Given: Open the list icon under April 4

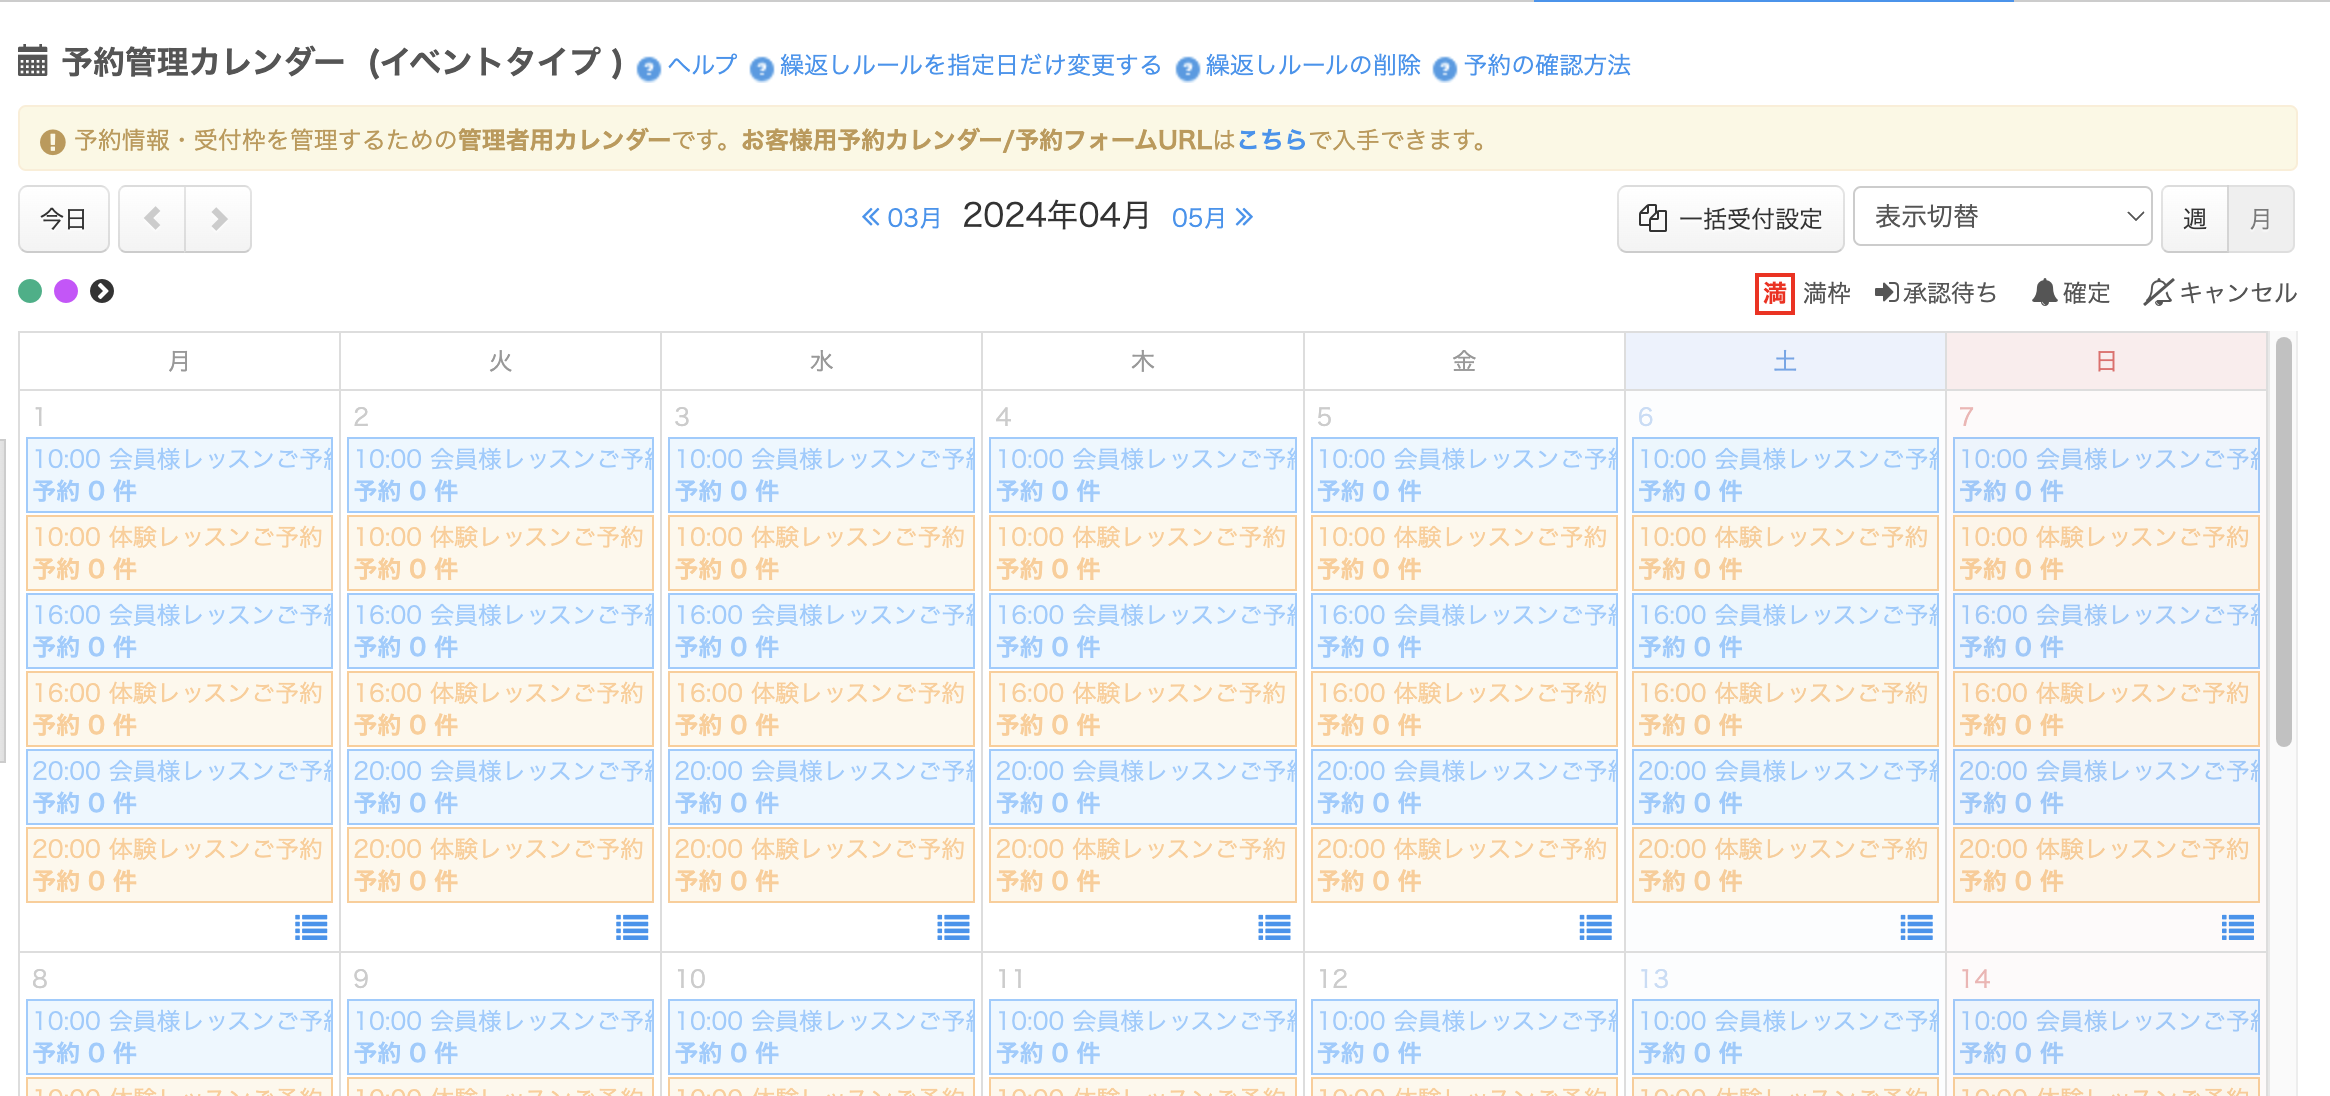Looking at the screenshot, I should tap(1274, 928).
